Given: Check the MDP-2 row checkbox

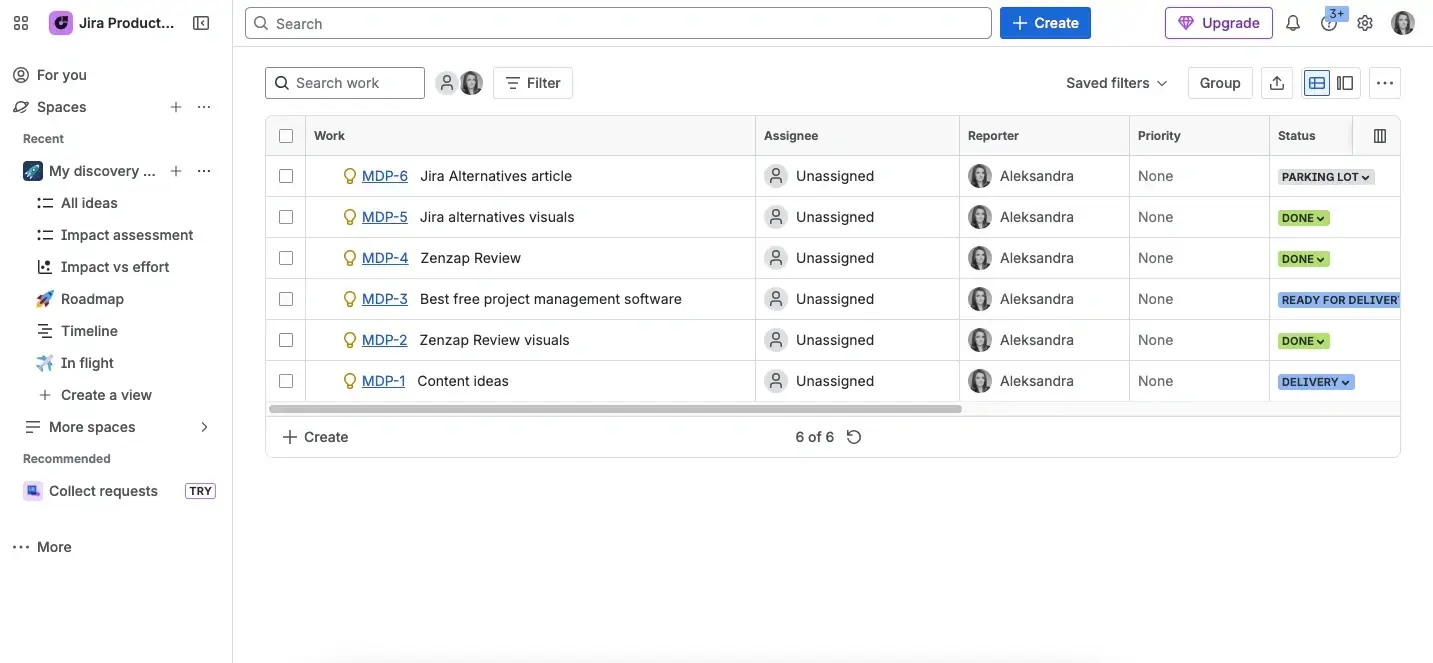Looking at the screenshot, I should click(x=286, y=340).
